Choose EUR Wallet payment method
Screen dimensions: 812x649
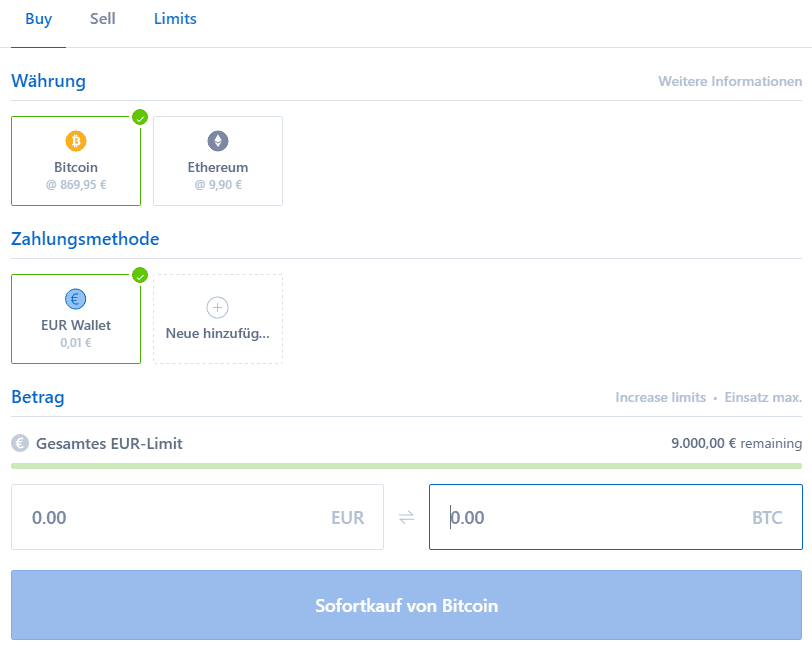[76, 319]
